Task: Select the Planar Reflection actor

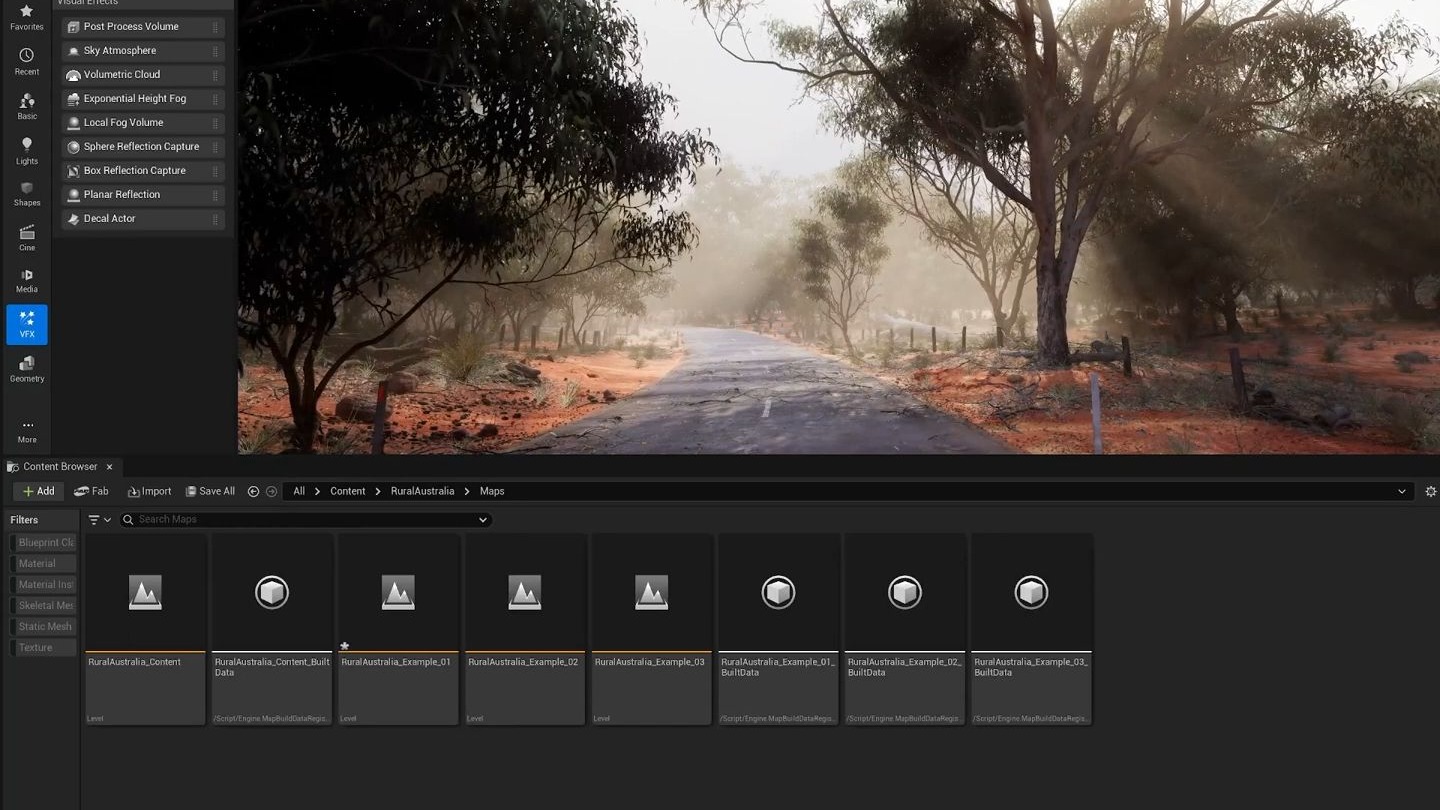Action: [143, 195]
